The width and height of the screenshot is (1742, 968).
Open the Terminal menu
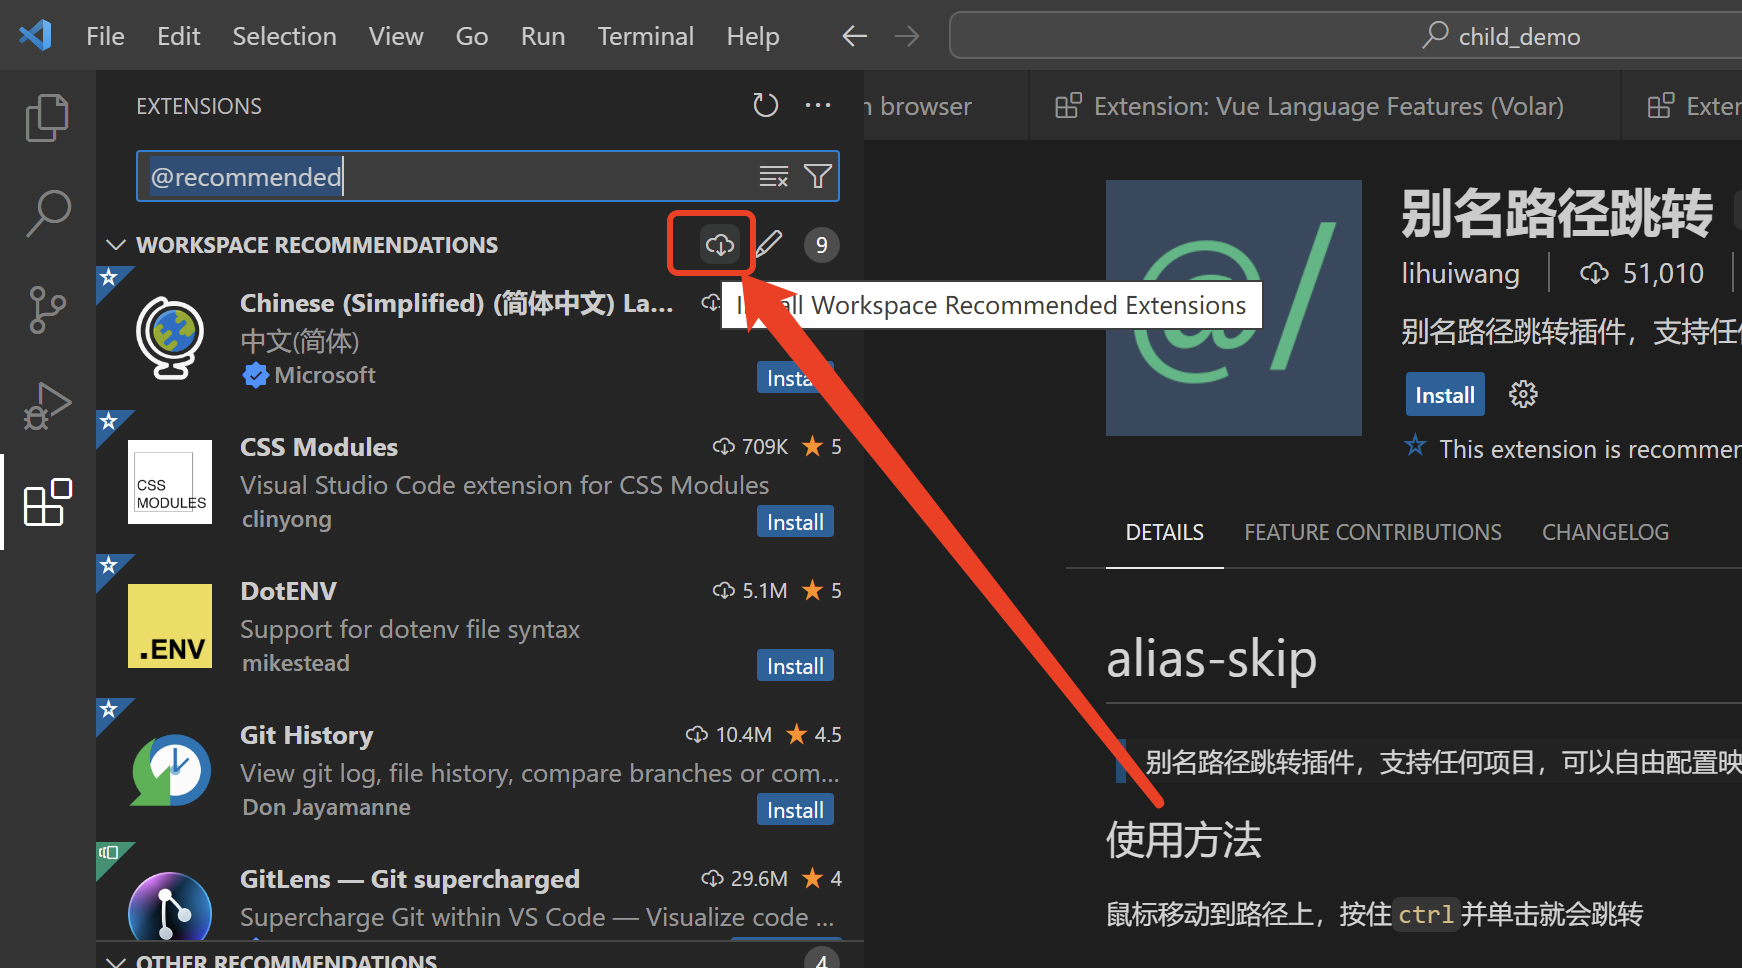point(645,37)
